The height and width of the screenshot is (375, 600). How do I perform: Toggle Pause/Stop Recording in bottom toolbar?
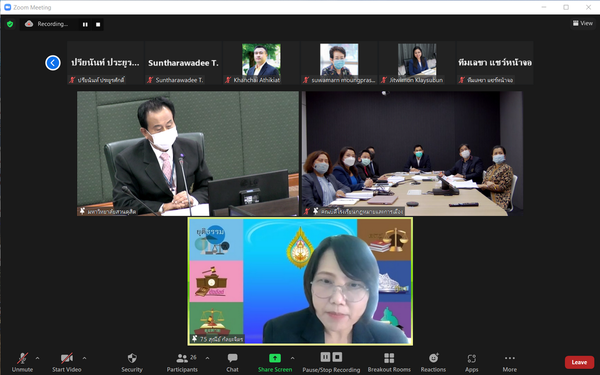click(331, 362)
